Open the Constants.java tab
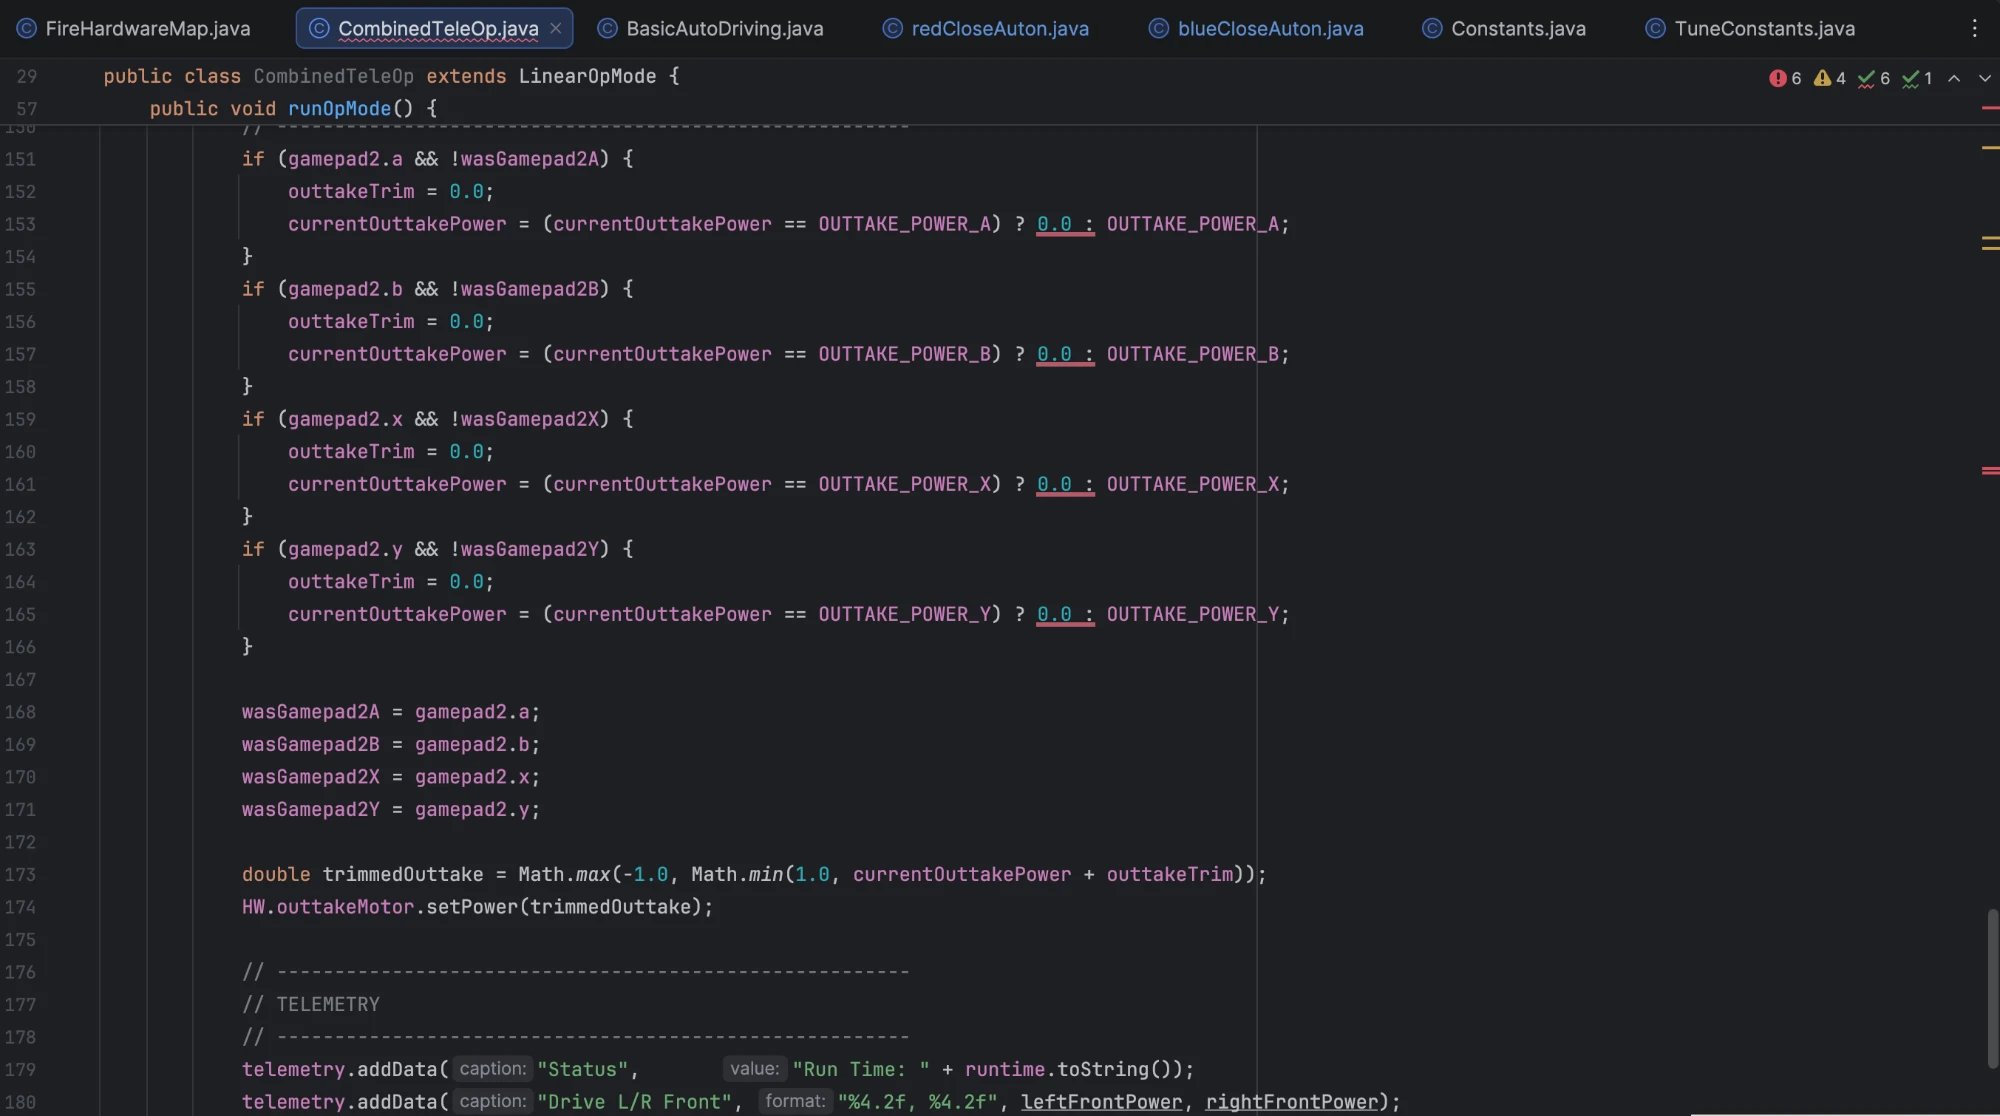Screen dimensions: 2000x1116 [x=1504, y=28]
